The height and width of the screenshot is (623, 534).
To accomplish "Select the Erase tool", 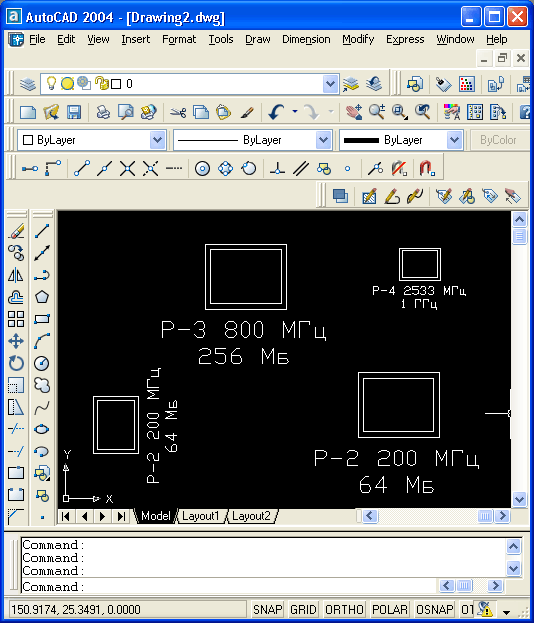I will point(16,231).
